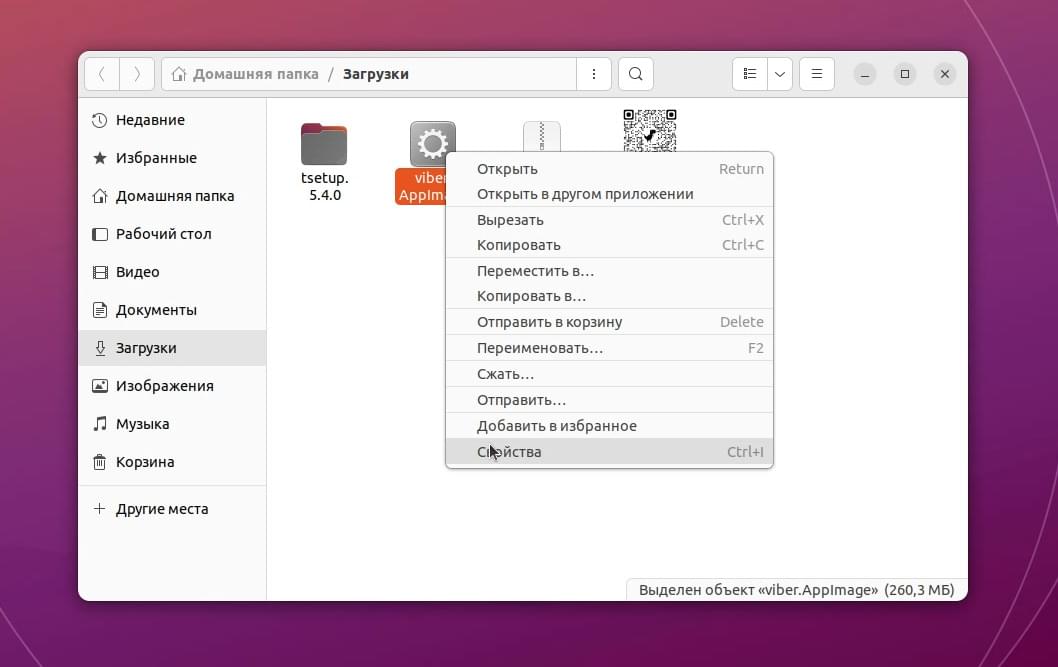Select the tsetup.5.4.0 folder icon
This screenshot has height=667, width=1058.
coord(324,144)
